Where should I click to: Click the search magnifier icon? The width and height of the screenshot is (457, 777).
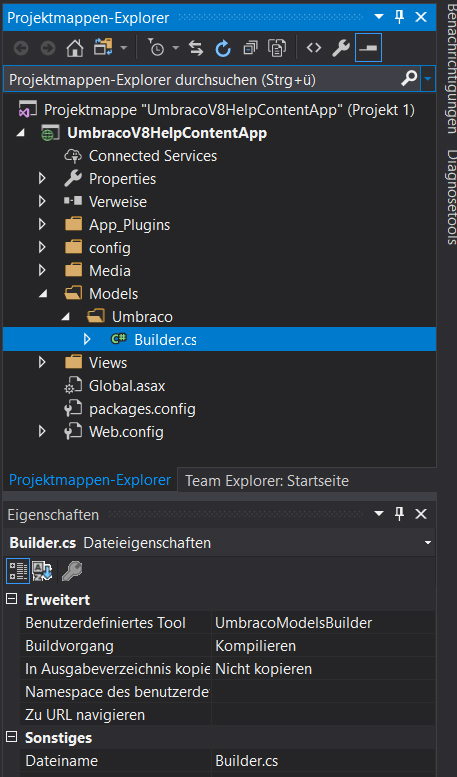(409, 78)
